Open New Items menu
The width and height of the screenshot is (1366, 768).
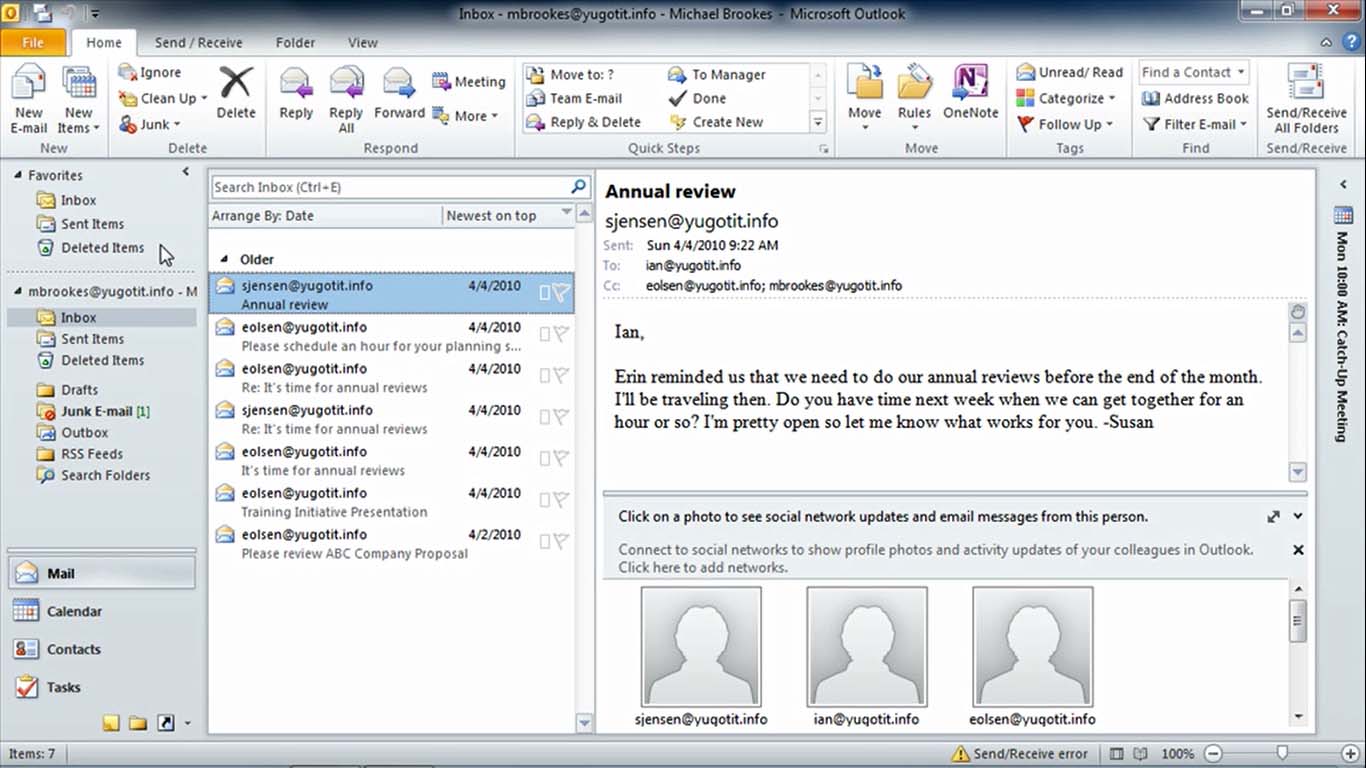tap(77, 100)
